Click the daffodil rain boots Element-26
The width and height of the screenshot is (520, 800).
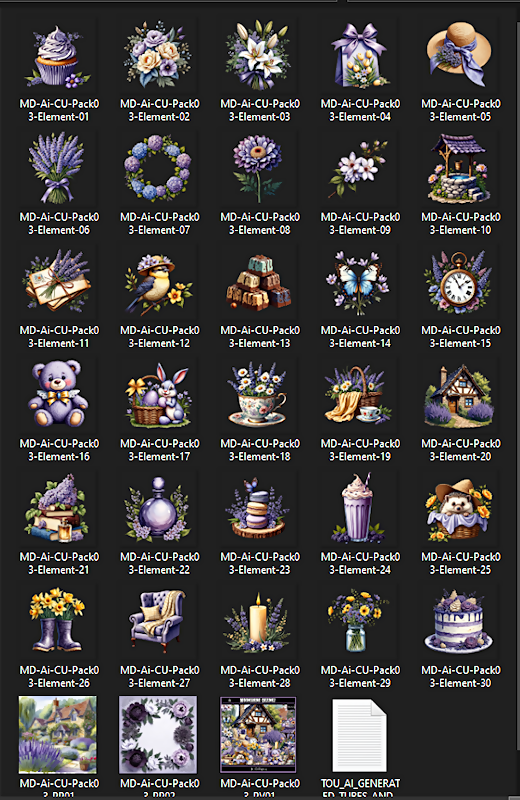58,620
